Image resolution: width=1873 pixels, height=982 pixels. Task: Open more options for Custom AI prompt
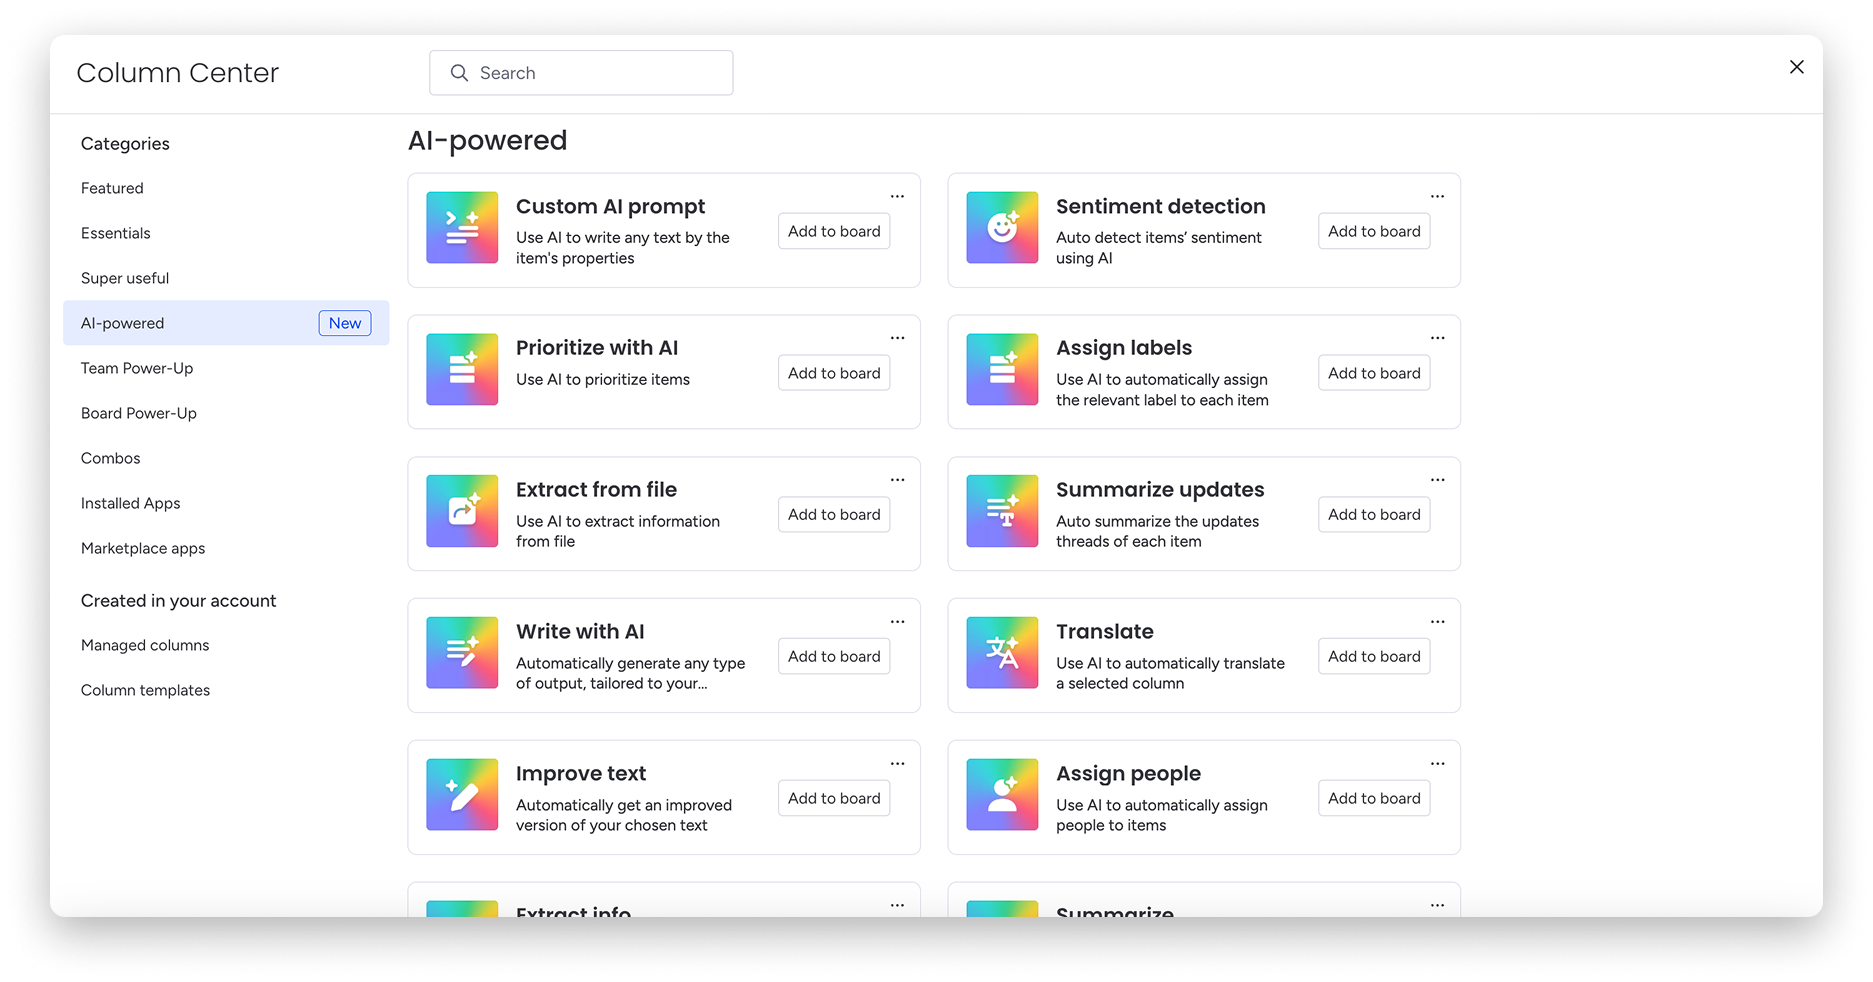897,196
